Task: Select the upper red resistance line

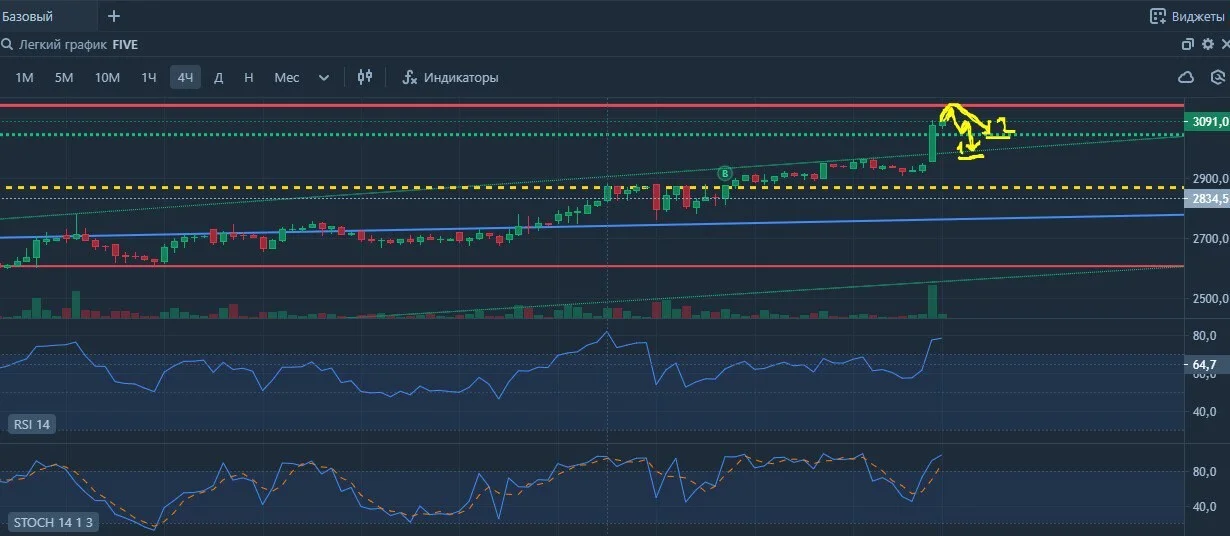Action: pos(590,105)
